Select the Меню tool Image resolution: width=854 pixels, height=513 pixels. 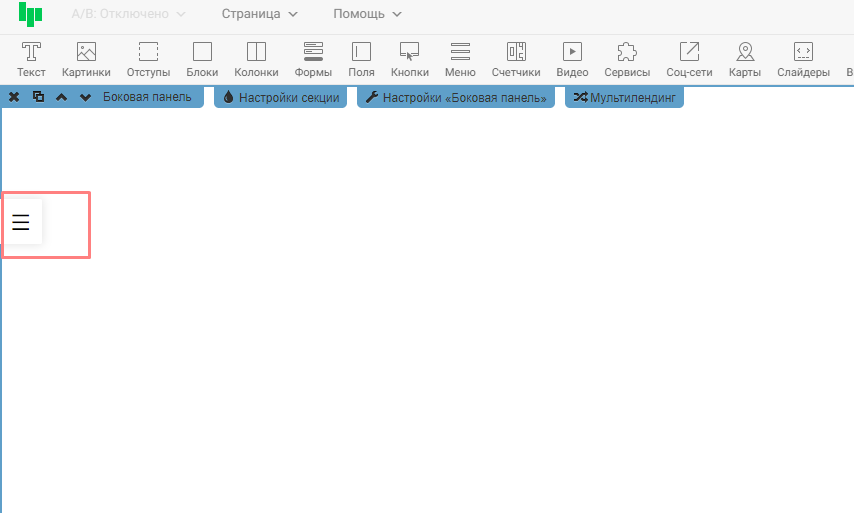[x=460, y=59]
